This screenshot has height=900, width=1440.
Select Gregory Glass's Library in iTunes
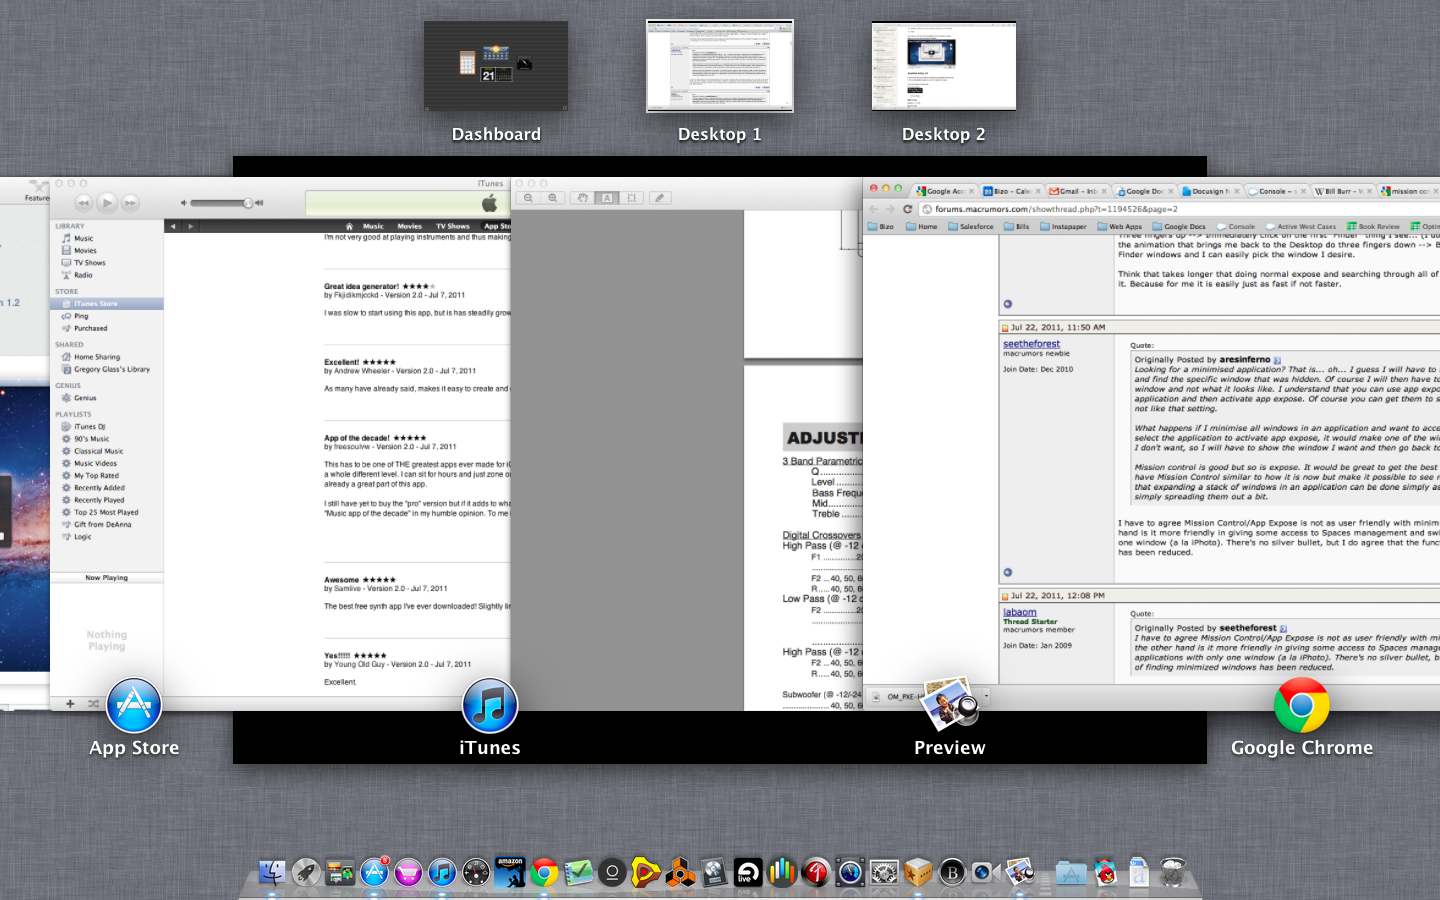coord(111,369)
